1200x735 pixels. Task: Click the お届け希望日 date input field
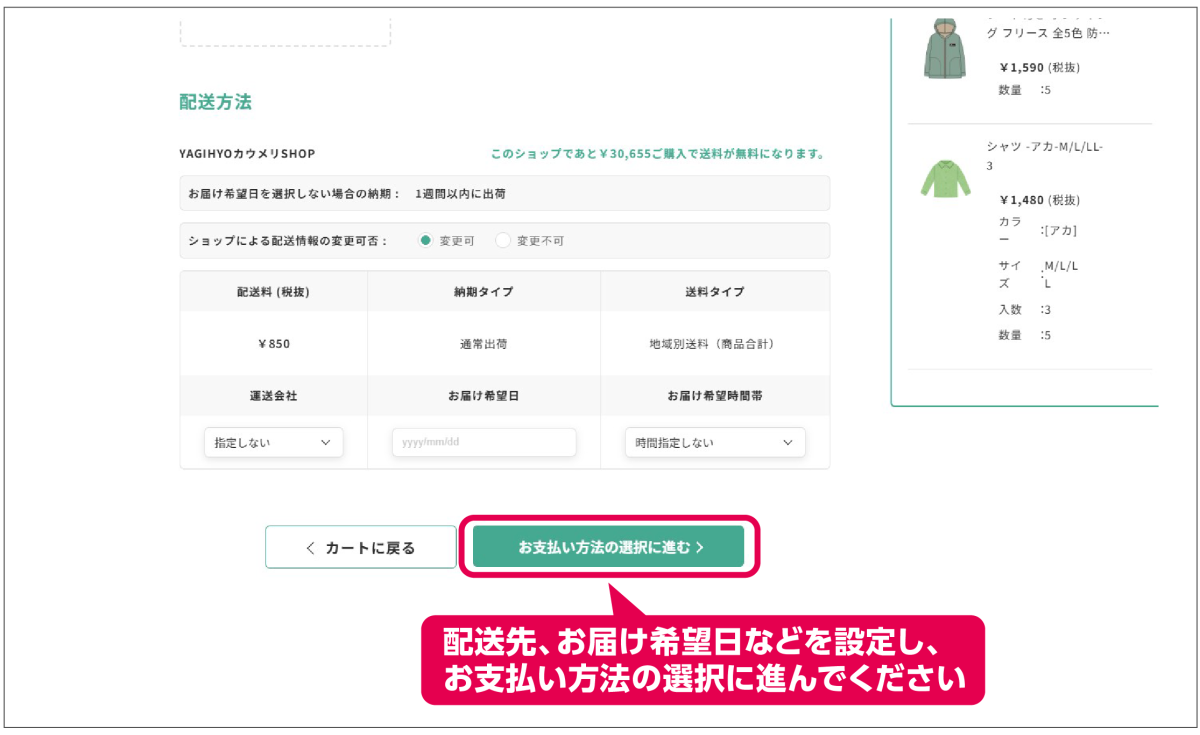(x=484, y=443)
